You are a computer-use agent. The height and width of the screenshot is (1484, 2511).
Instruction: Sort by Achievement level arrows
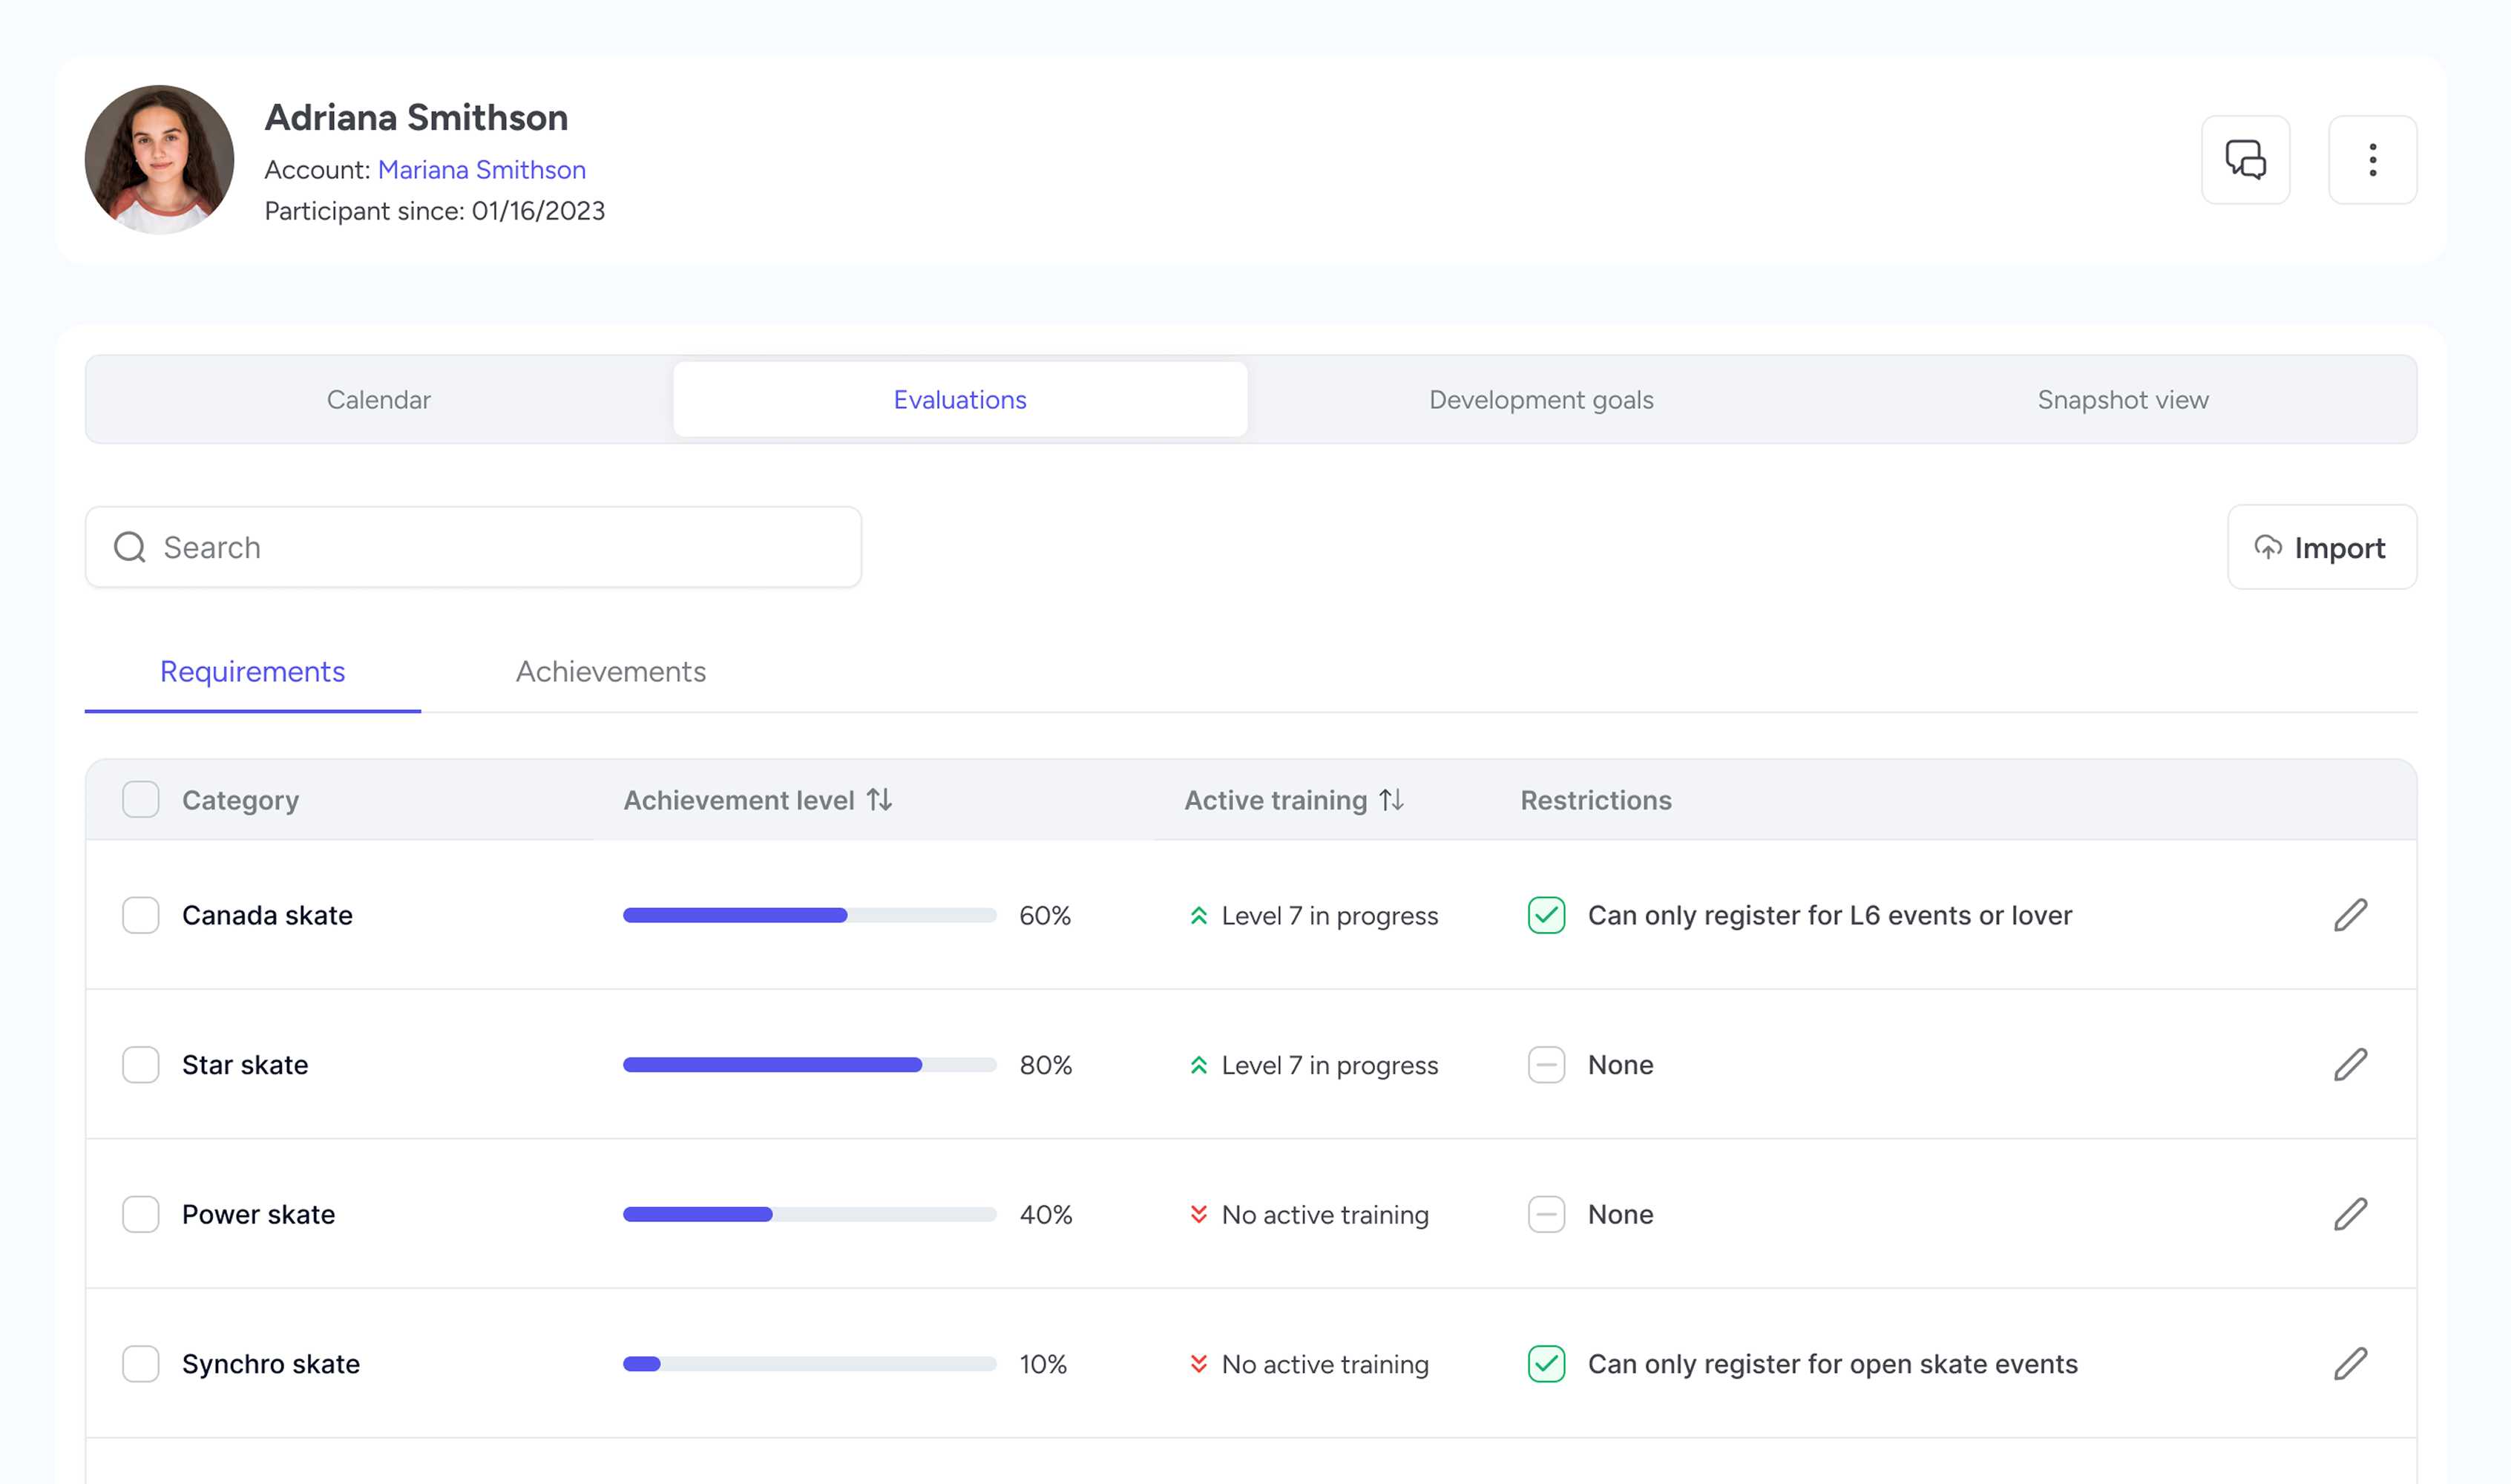point(879,800)
